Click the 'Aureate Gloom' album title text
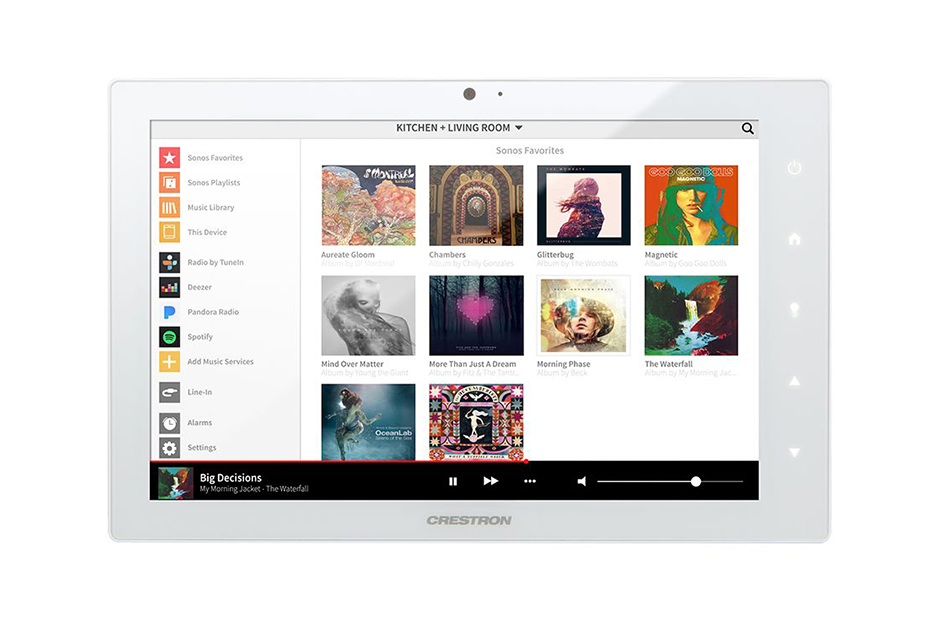The image size is (940, 640). (348, 255)
